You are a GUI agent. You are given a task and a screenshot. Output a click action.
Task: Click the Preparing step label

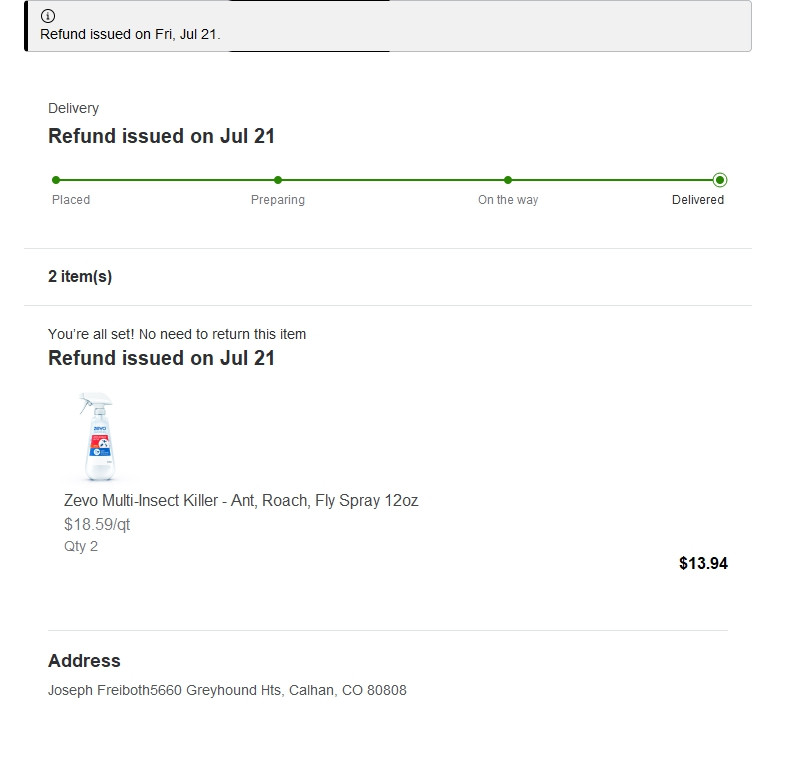(278, 200)
